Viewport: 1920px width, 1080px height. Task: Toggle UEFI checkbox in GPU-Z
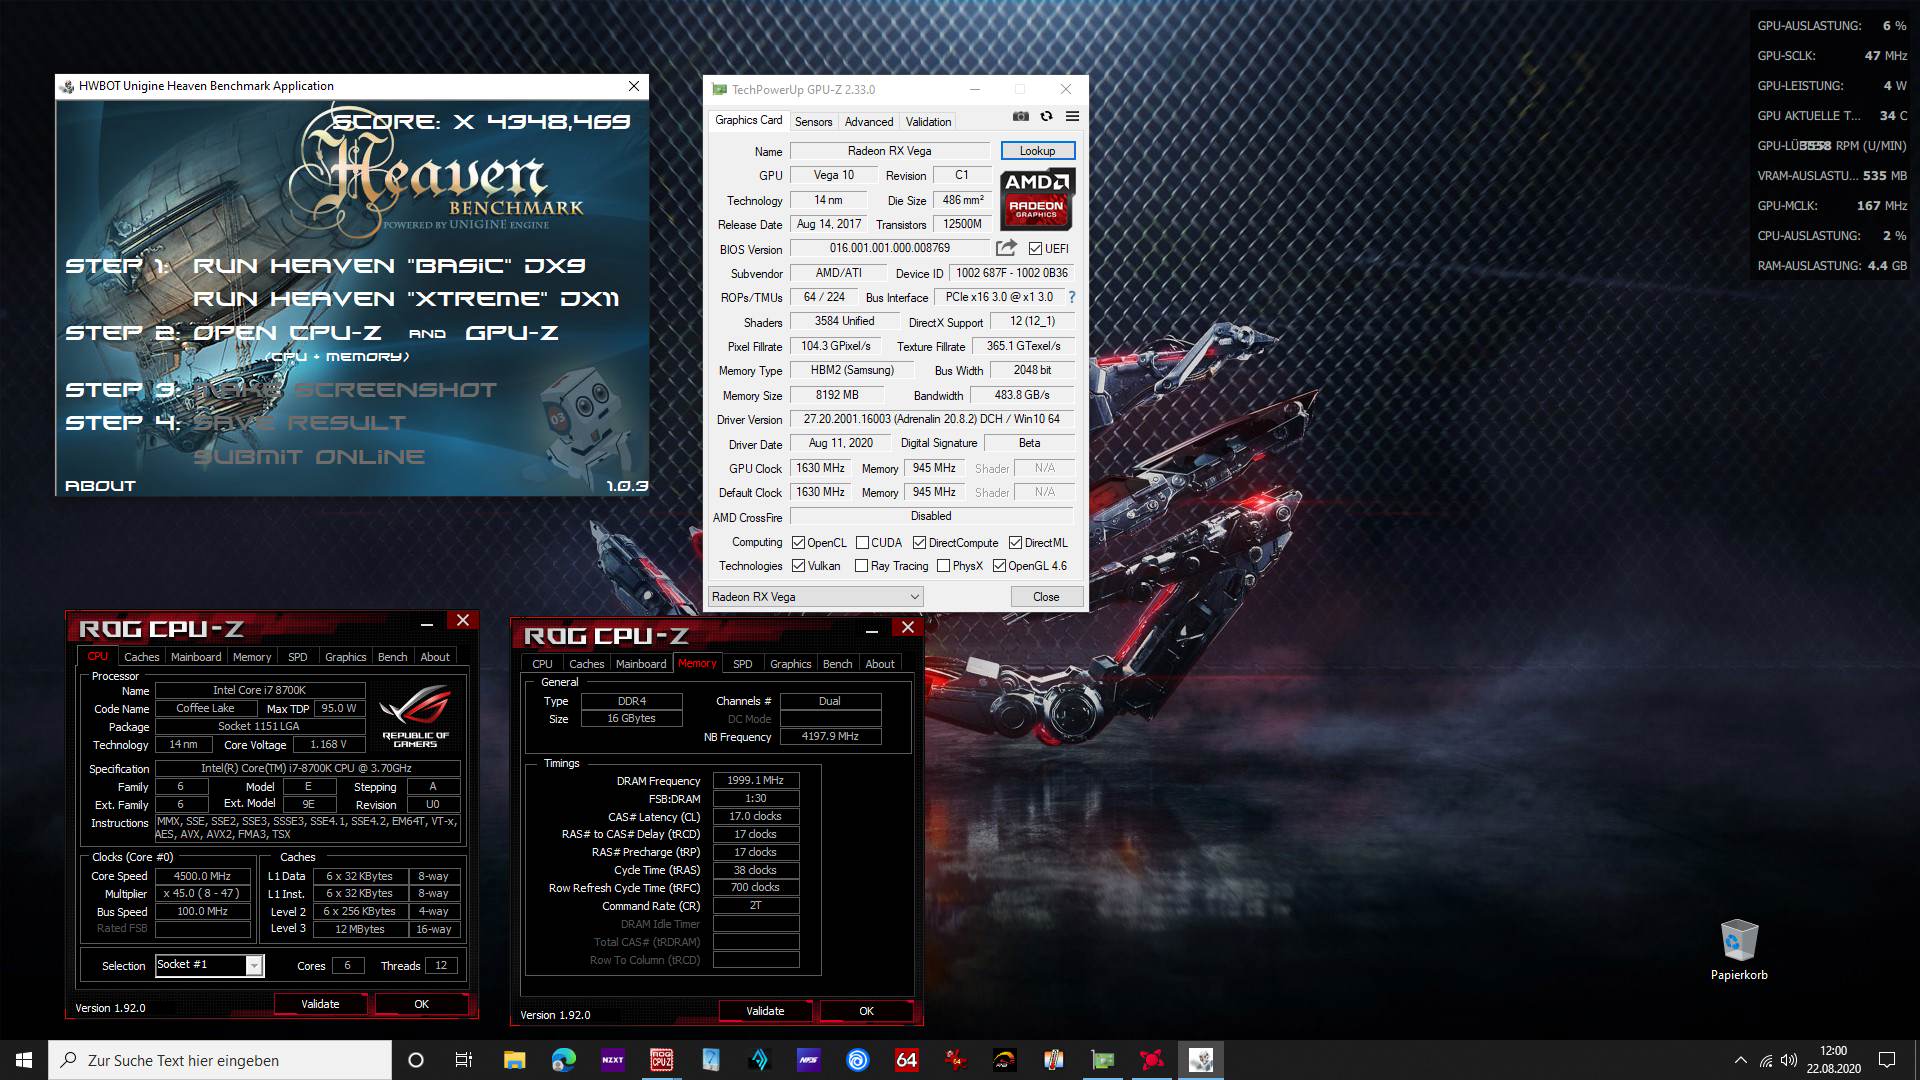coord(1035,249)
